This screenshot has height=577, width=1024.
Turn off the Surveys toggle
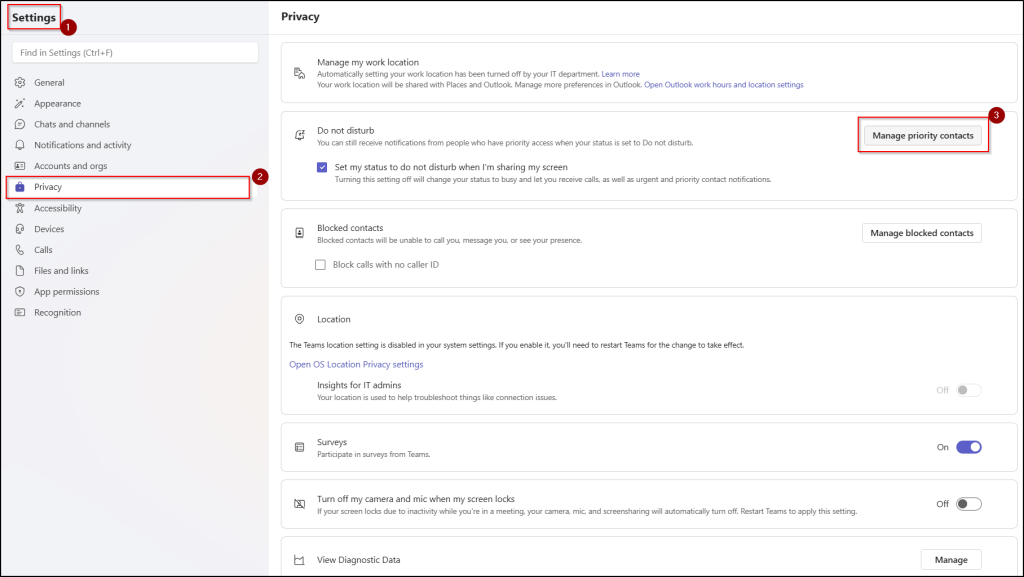click(968, 447)
